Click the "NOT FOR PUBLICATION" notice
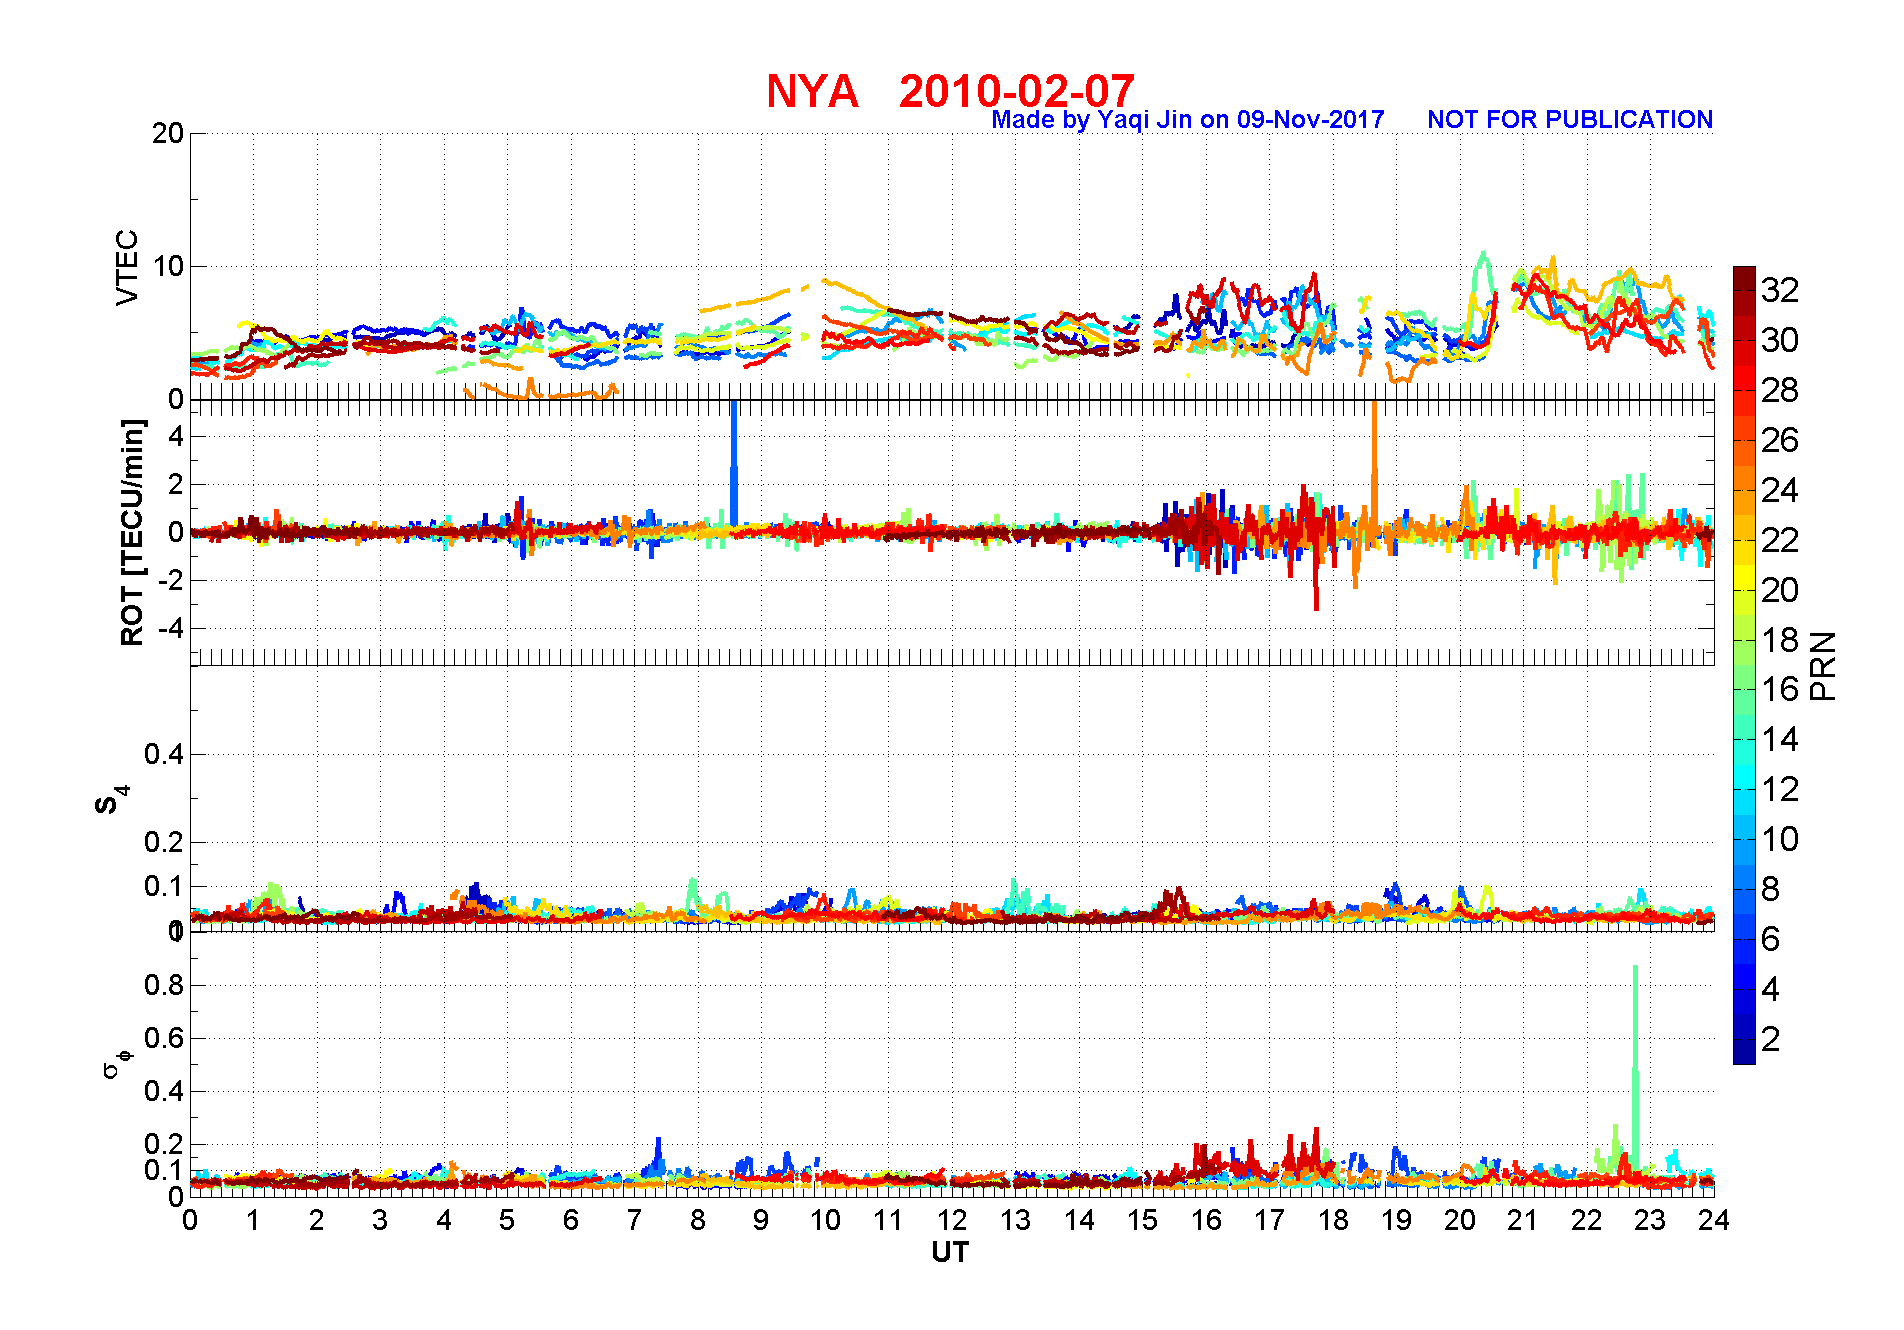This screenshot has width=1904, height=1330. (1570, 120)
